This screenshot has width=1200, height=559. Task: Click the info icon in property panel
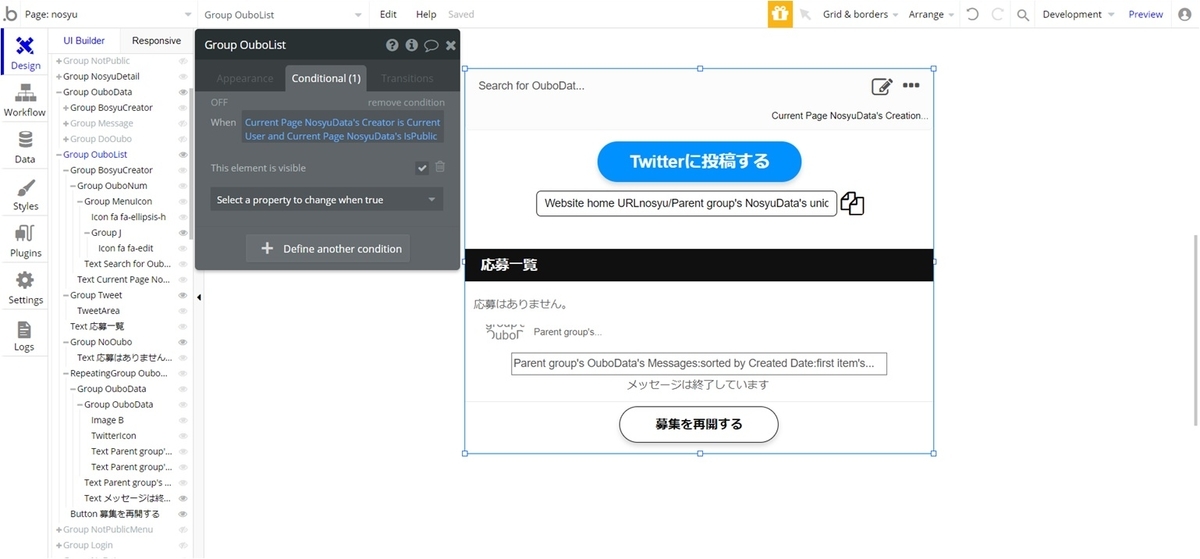(x=411, y=45)
